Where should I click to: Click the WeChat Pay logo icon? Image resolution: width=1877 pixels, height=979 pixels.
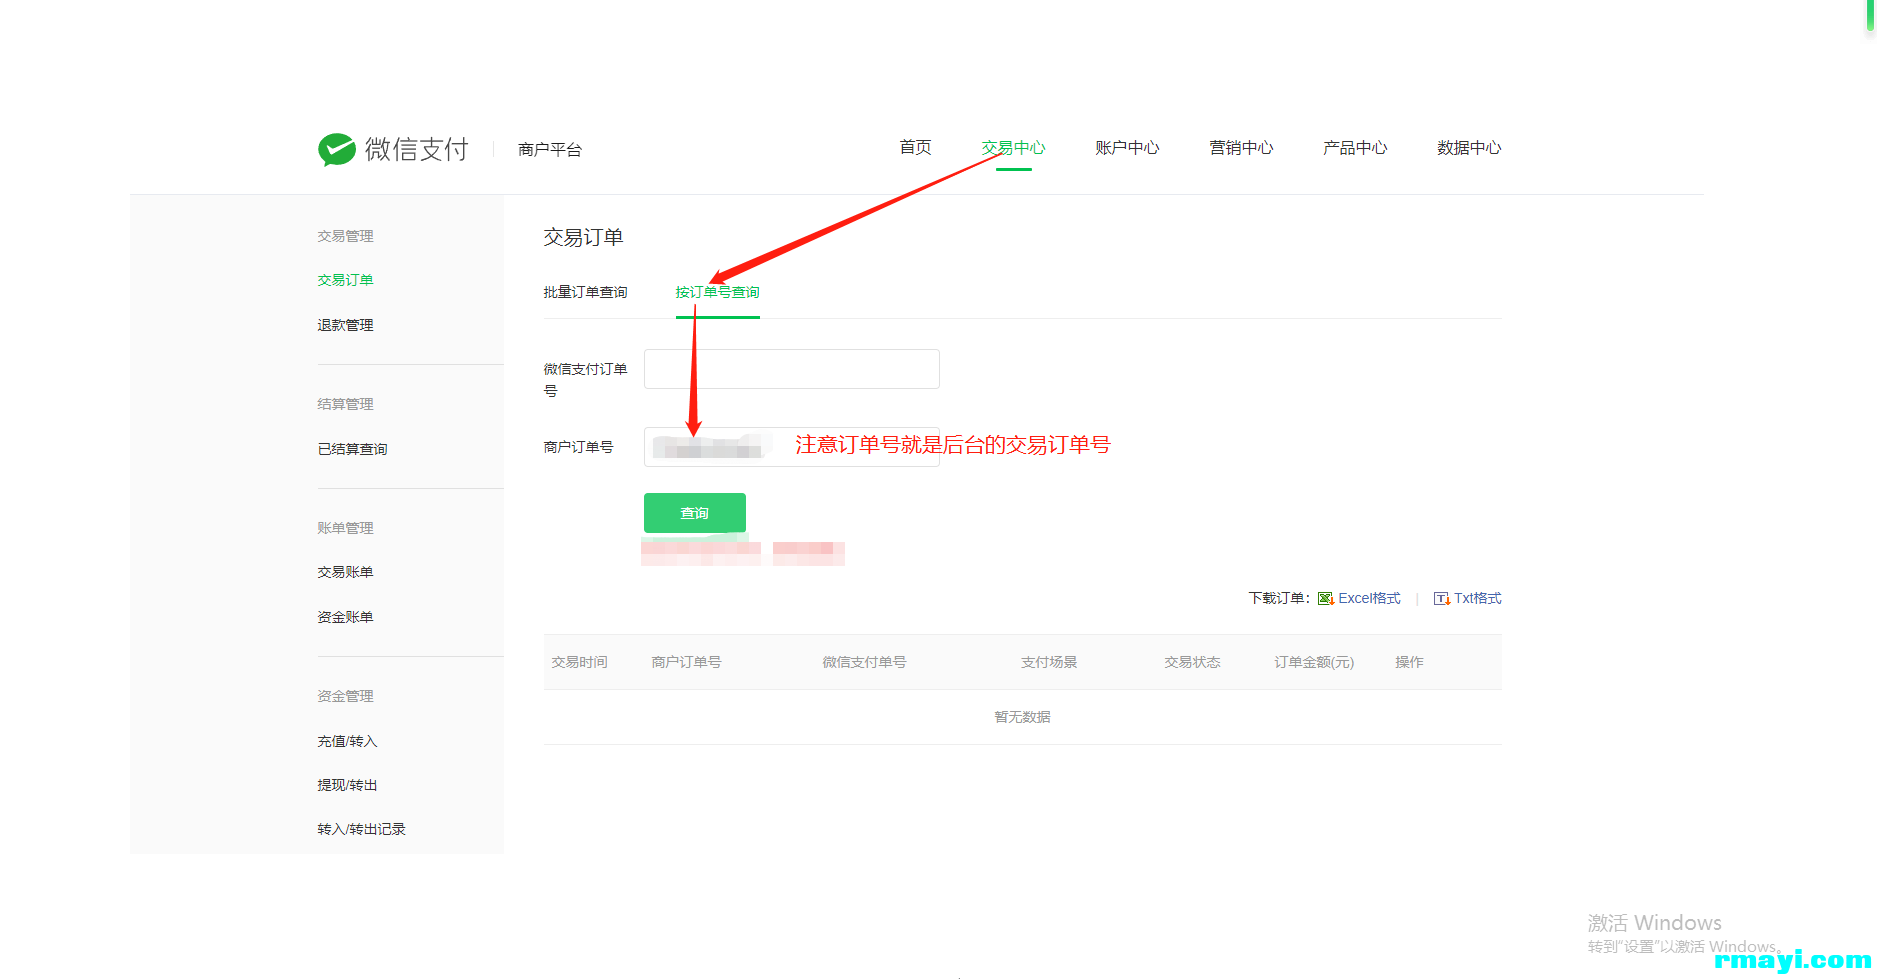tap(337, 149)
